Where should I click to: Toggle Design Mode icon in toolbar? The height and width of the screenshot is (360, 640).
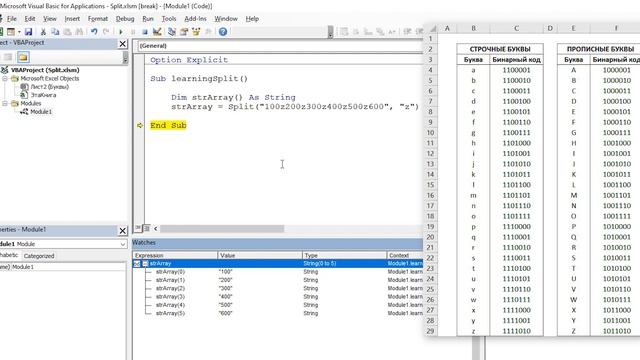157,32
